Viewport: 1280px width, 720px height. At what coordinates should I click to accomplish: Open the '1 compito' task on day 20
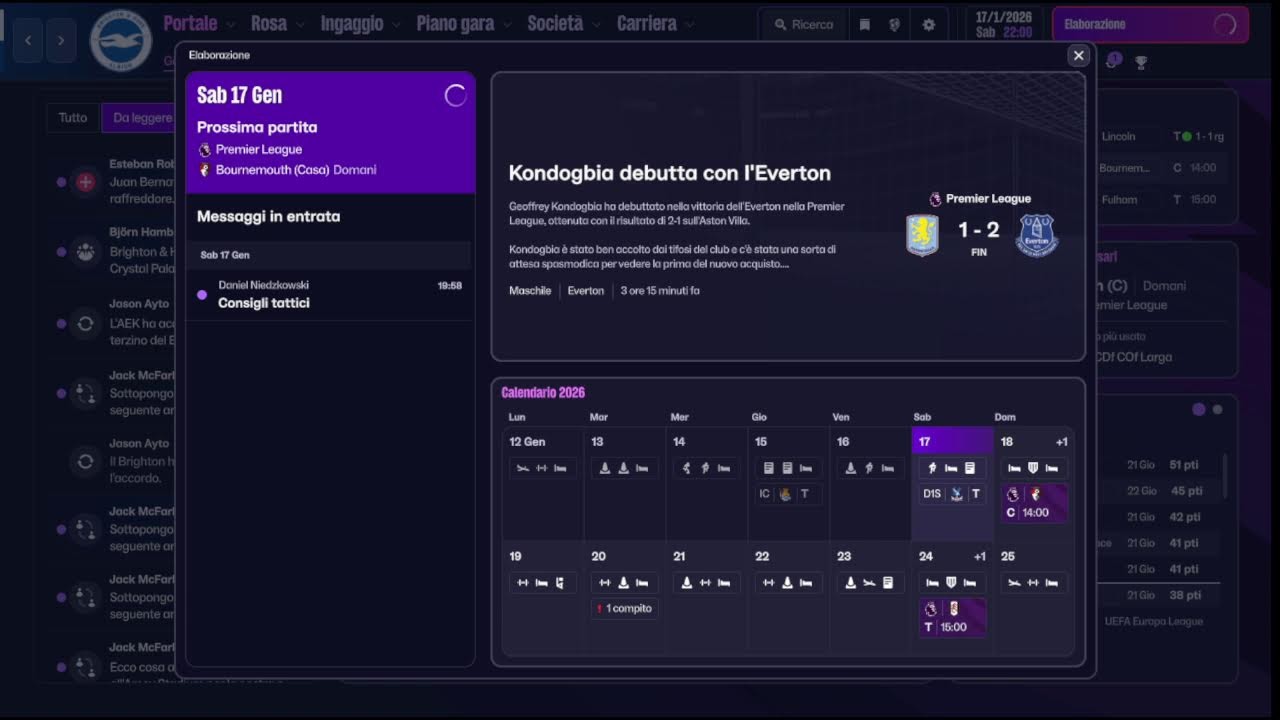[x=624, y=608]
